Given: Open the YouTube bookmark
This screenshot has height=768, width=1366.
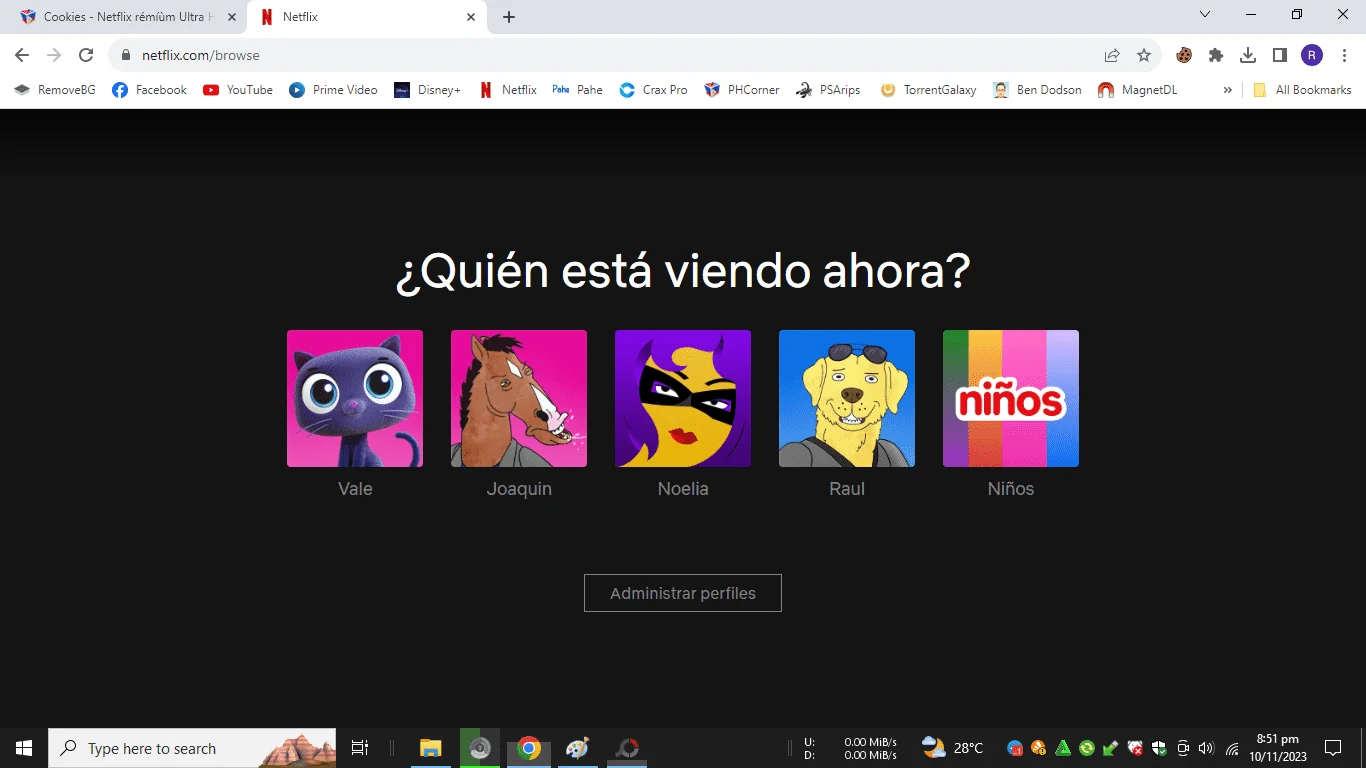Looking at the screenshot, I should pyautogui.click(x=238, y=90).
